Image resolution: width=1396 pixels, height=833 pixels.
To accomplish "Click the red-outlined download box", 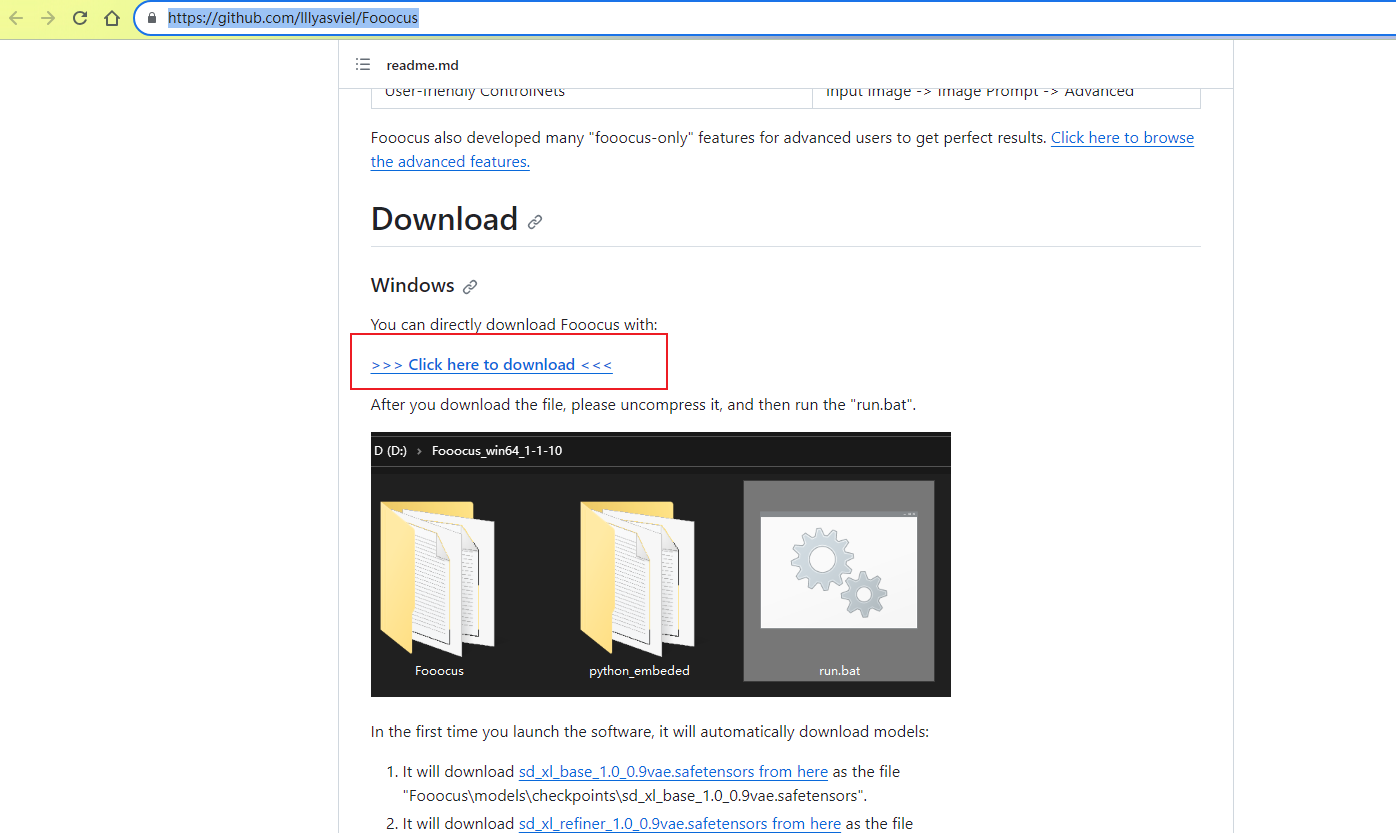I will pos(508,361).
